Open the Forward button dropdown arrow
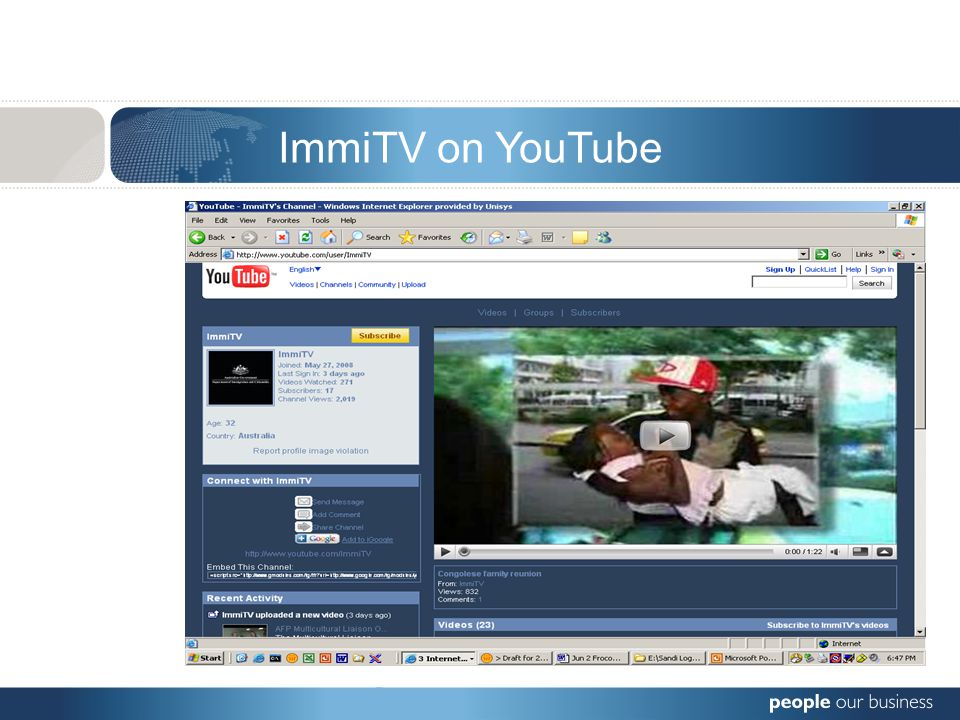The width and height of the screenshot is (960, 720). coord(265,238)
